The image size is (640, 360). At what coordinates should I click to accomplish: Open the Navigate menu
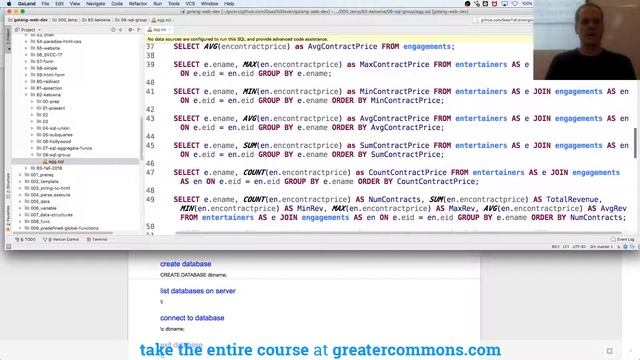[96, 4]
